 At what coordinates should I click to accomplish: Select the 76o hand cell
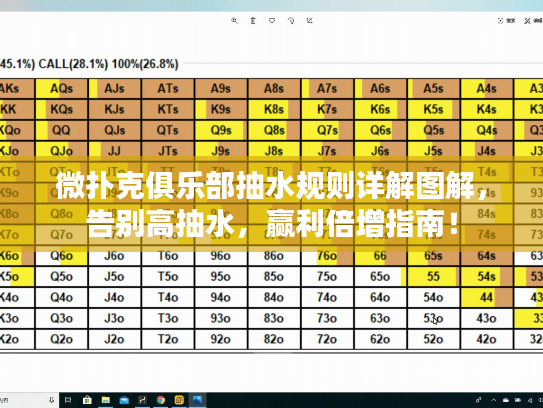point(327,256)
